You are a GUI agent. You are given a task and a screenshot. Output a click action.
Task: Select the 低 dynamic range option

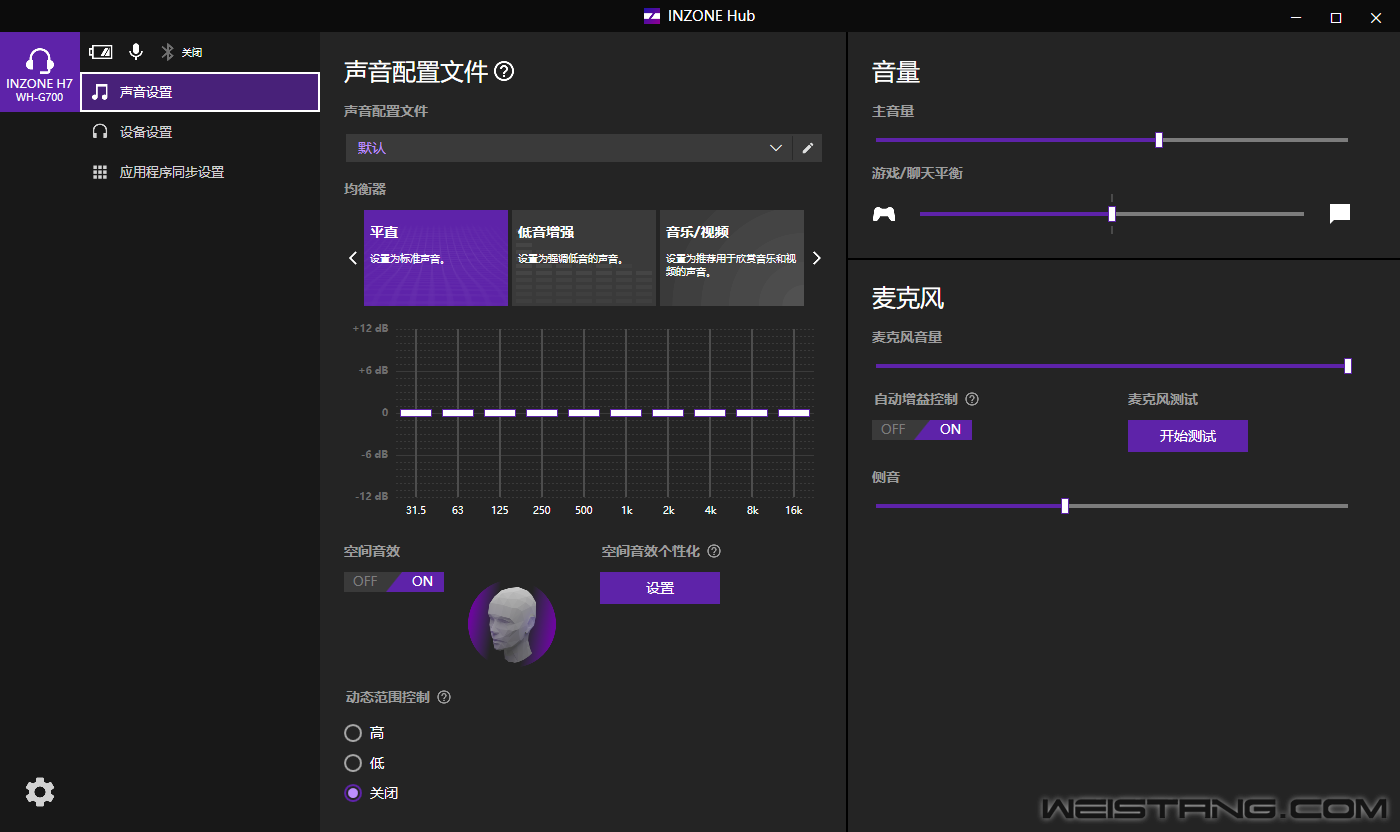pyautogui.click(x=353, y=763)
